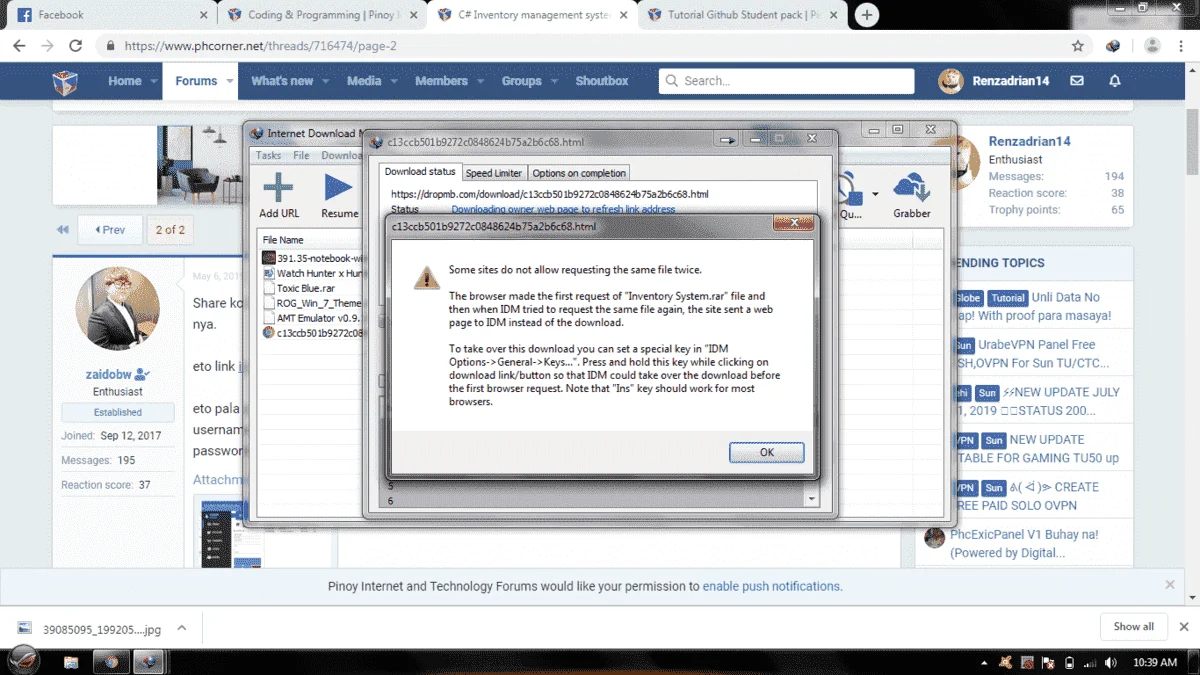
Task: Click the 2 of 2 page indicator
Action: (x=170, y=230)
